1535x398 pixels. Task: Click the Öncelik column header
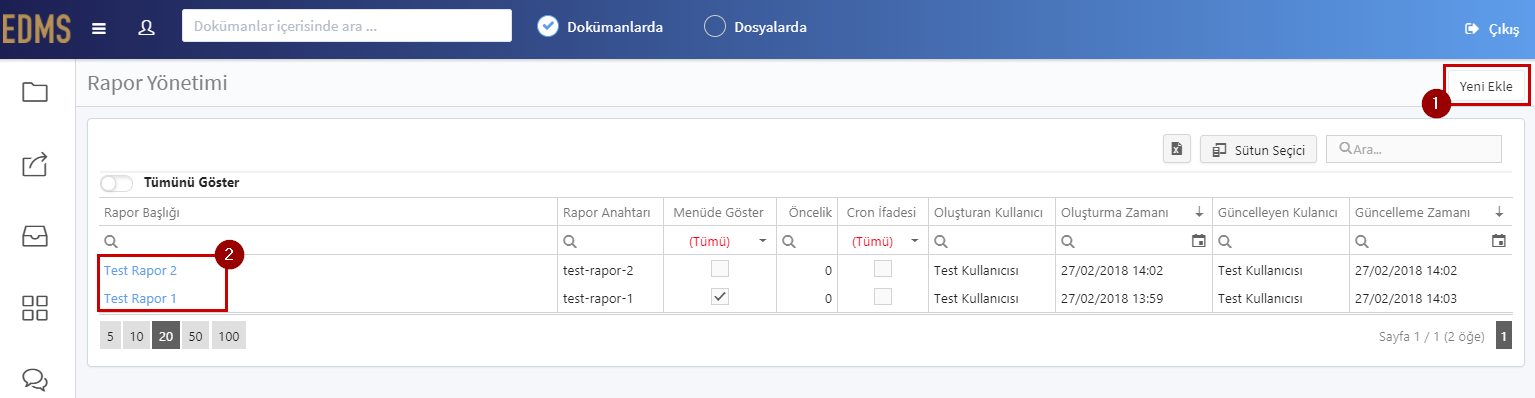(806, 212)
